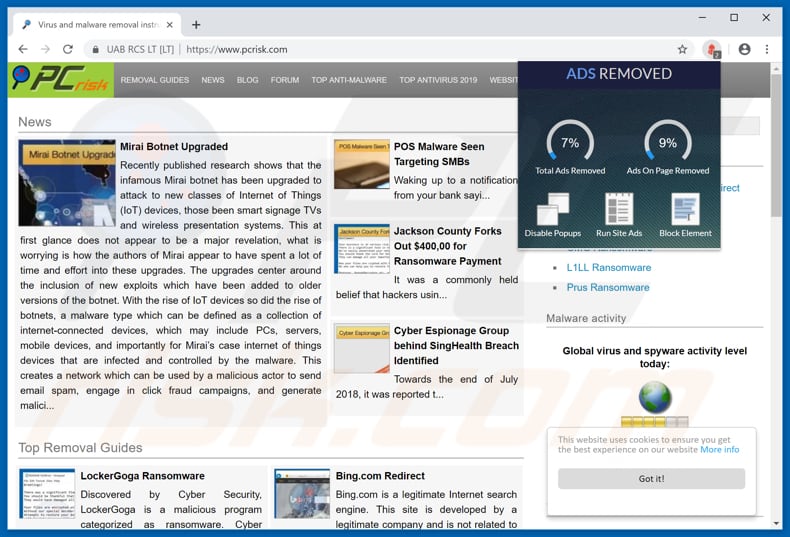Reload the page
Image resolution: width=790 pixels, height=537 pixels.
click(x=68, y=49)
